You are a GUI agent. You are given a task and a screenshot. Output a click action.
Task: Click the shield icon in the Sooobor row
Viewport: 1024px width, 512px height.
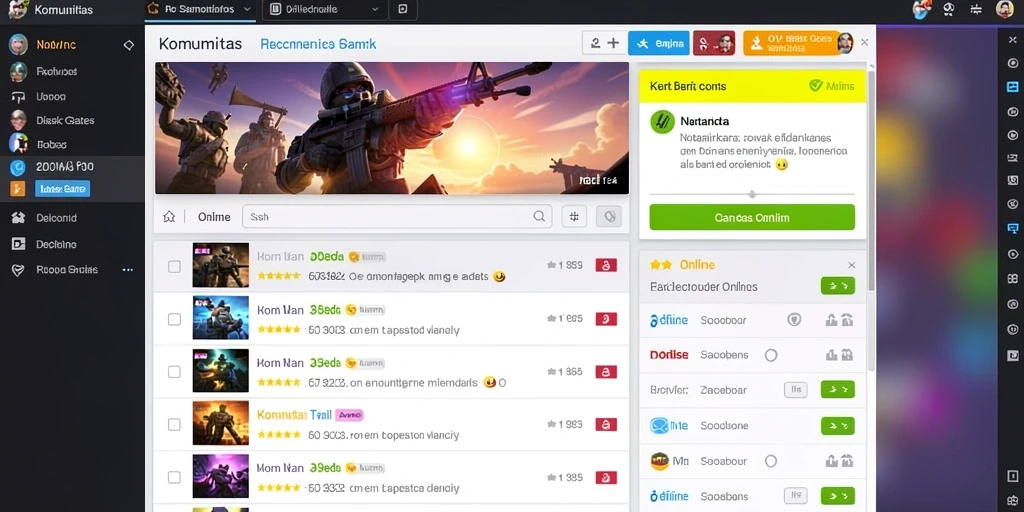(x=793, y=320)
